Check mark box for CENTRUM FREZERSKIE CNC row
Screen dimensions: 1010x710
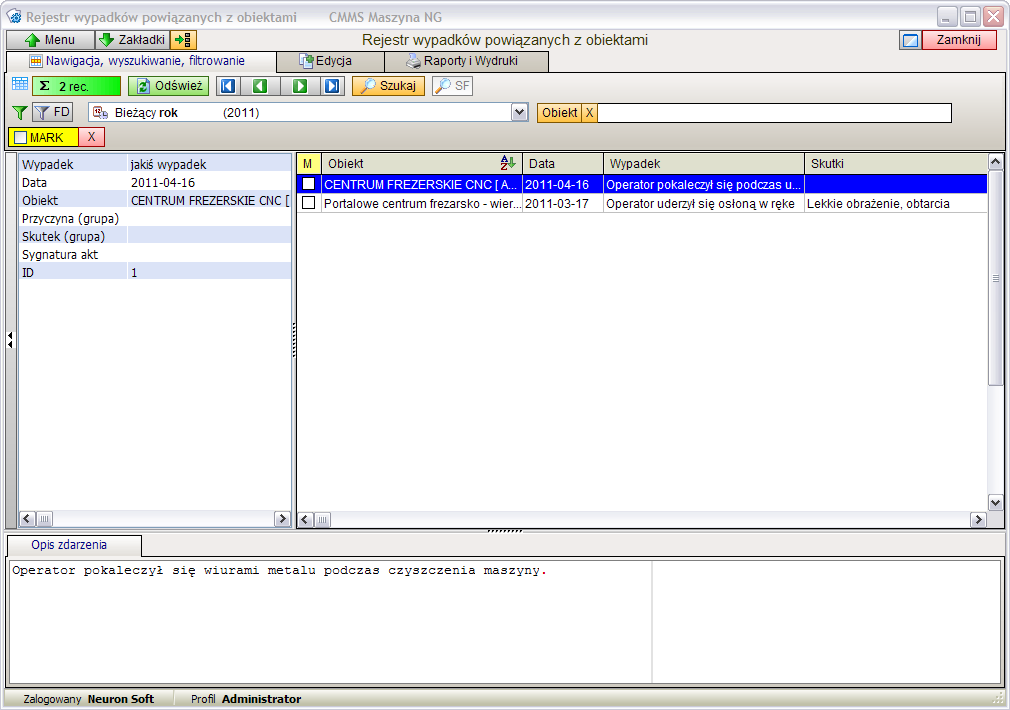tap(309, 184)
